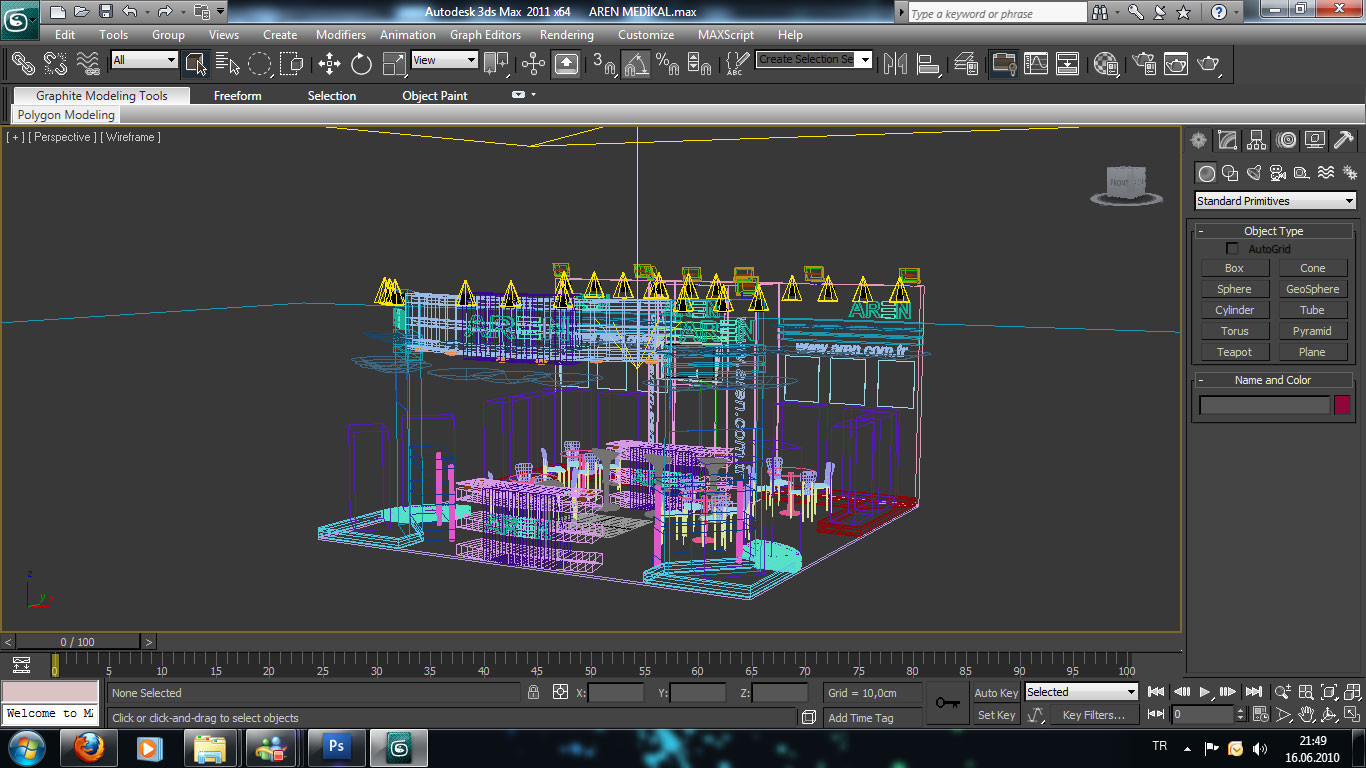Open the Modifiers menu
1366x768 pixels.
coord(341,34)
